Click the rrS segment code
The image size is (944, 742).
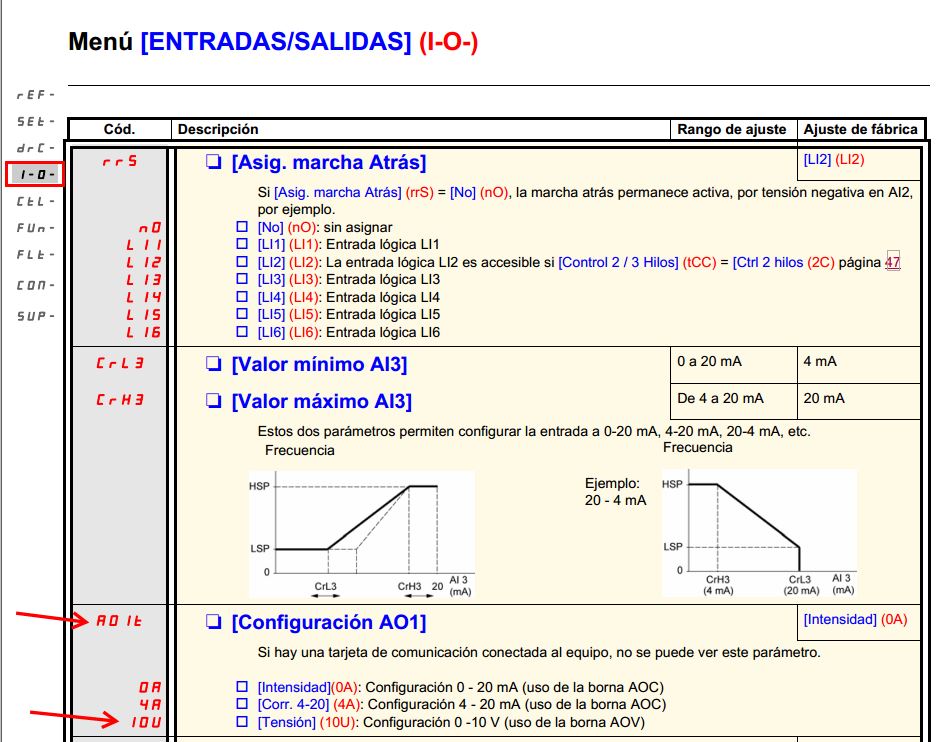click(x=120, y=161)
